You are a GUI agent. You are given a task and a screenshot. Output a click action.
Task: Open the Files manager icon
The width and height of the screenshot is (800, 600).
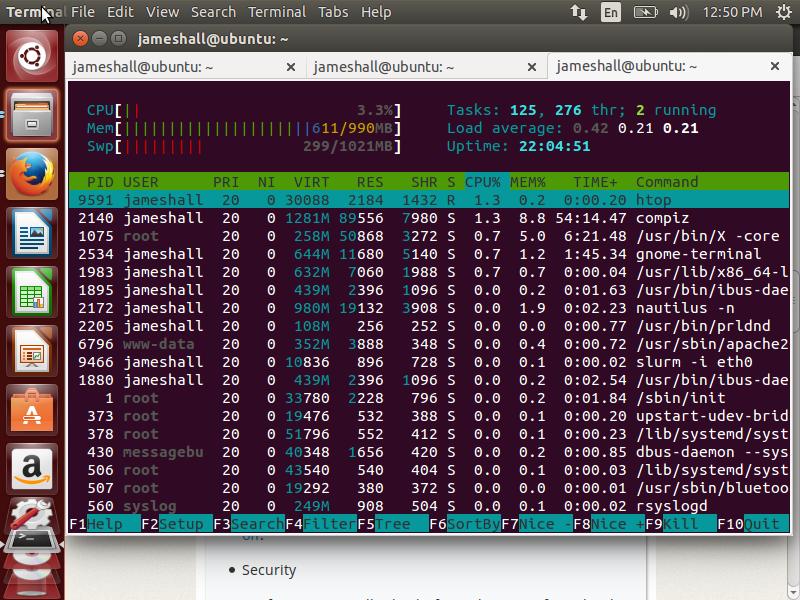tap(32, 116)
